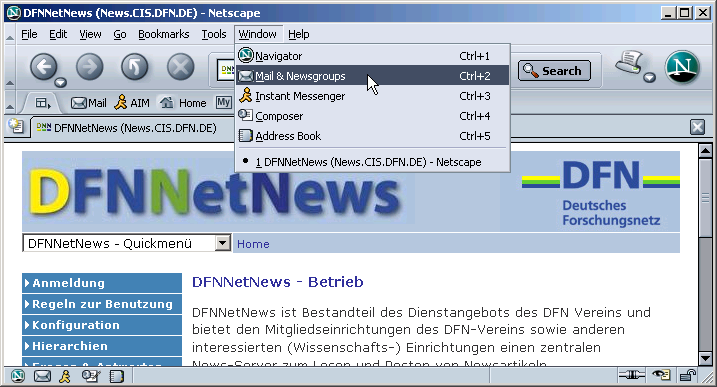The width and height of the screenshot is (717, 387).
Task: Choose Composer from the Window menu
Action: (372, 116)
